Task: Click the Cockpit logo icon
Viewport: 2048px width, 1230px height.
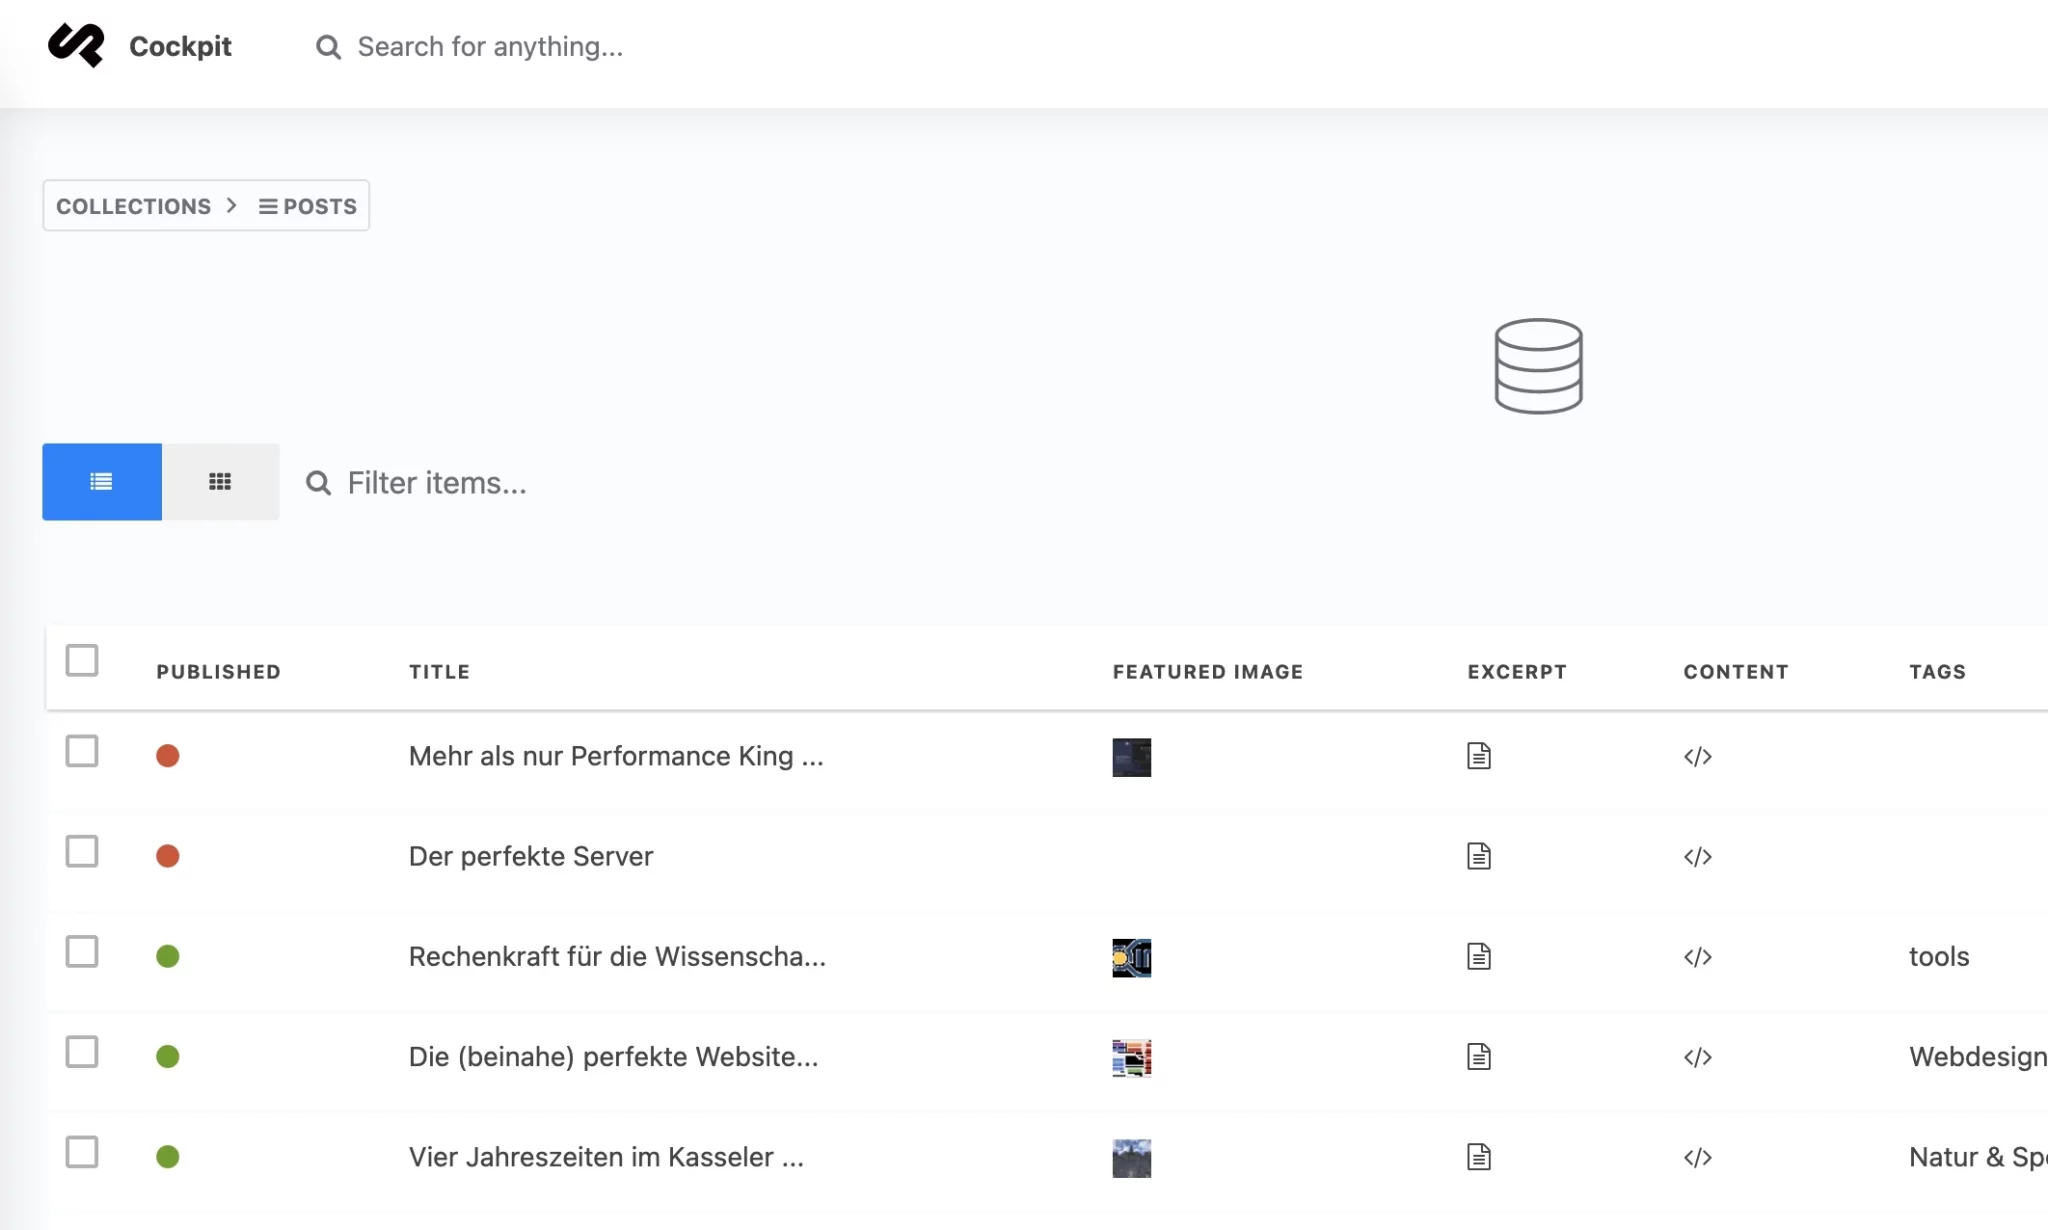Action: click(x=76, y=45)
